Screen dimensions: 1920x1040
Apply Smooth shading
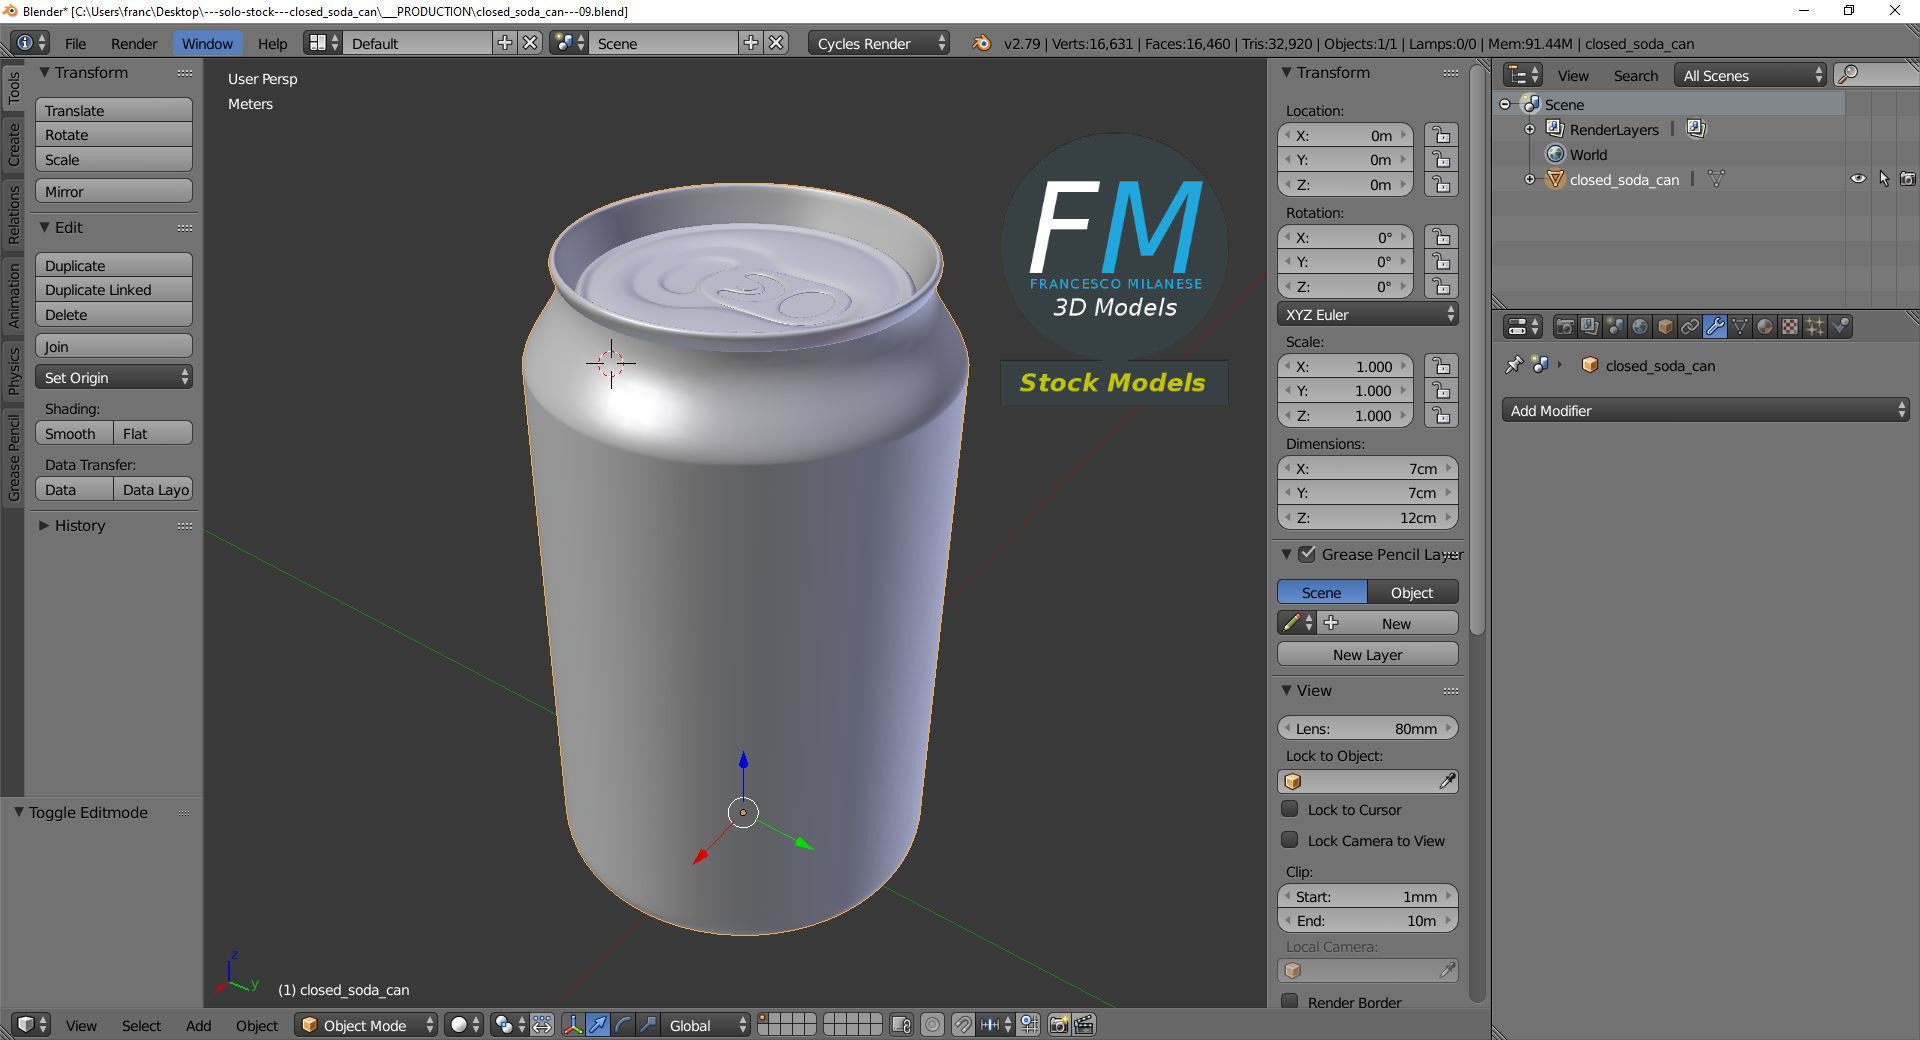tap(74, 433)
